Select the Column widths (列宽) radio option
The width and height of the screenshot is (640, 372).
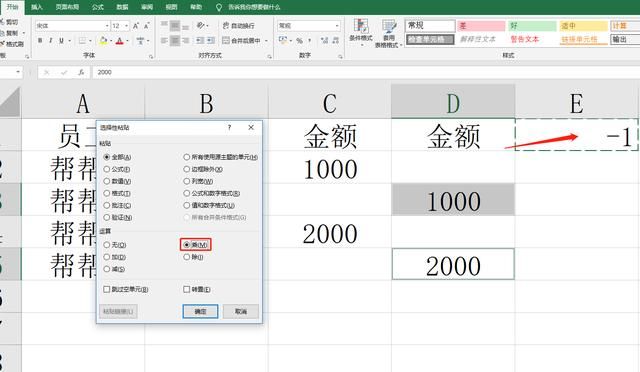pyautogui.click(x=187, y=181)
